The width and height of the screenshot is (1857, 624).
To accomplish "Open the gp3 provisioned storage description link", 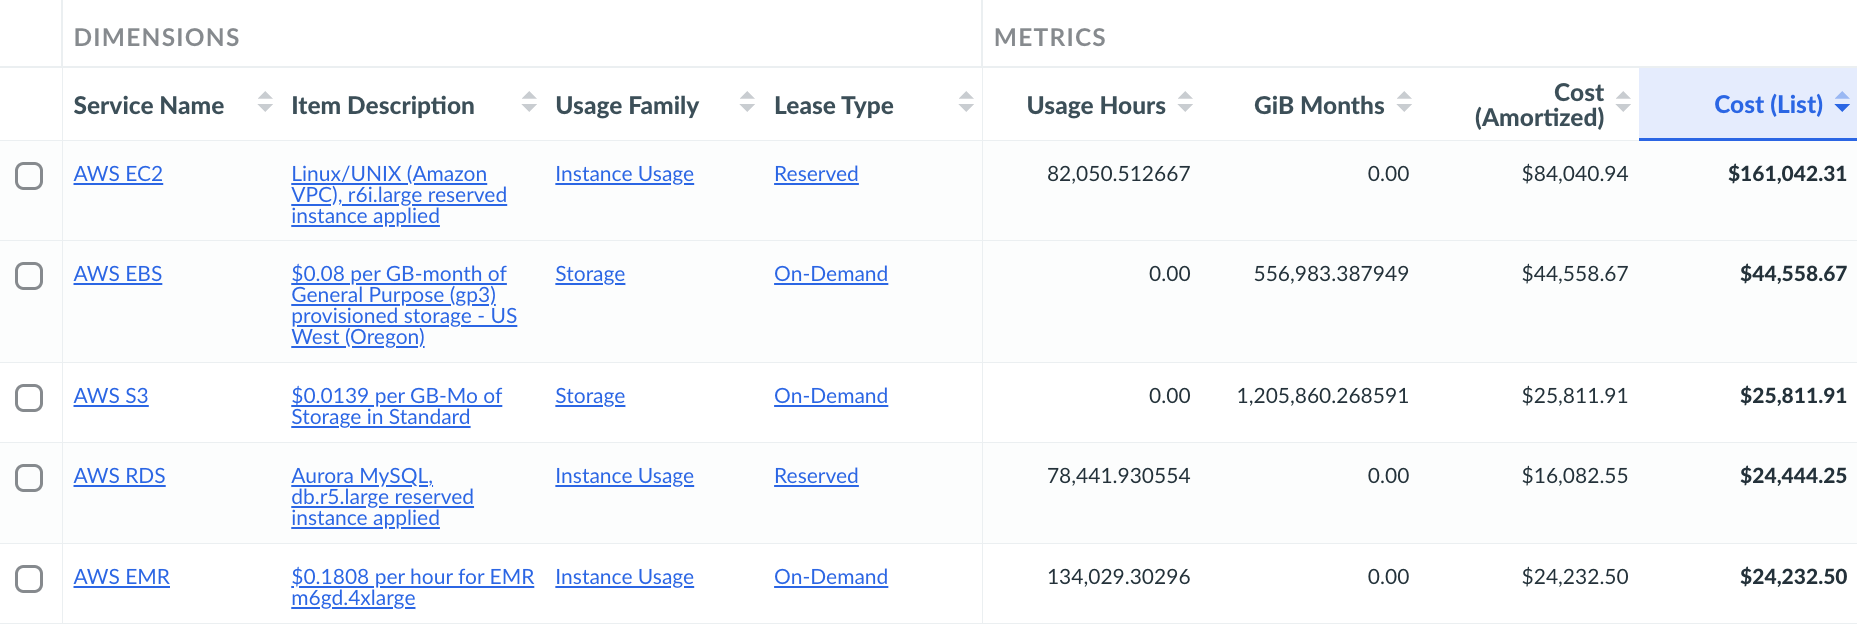I will coord(403,305).
